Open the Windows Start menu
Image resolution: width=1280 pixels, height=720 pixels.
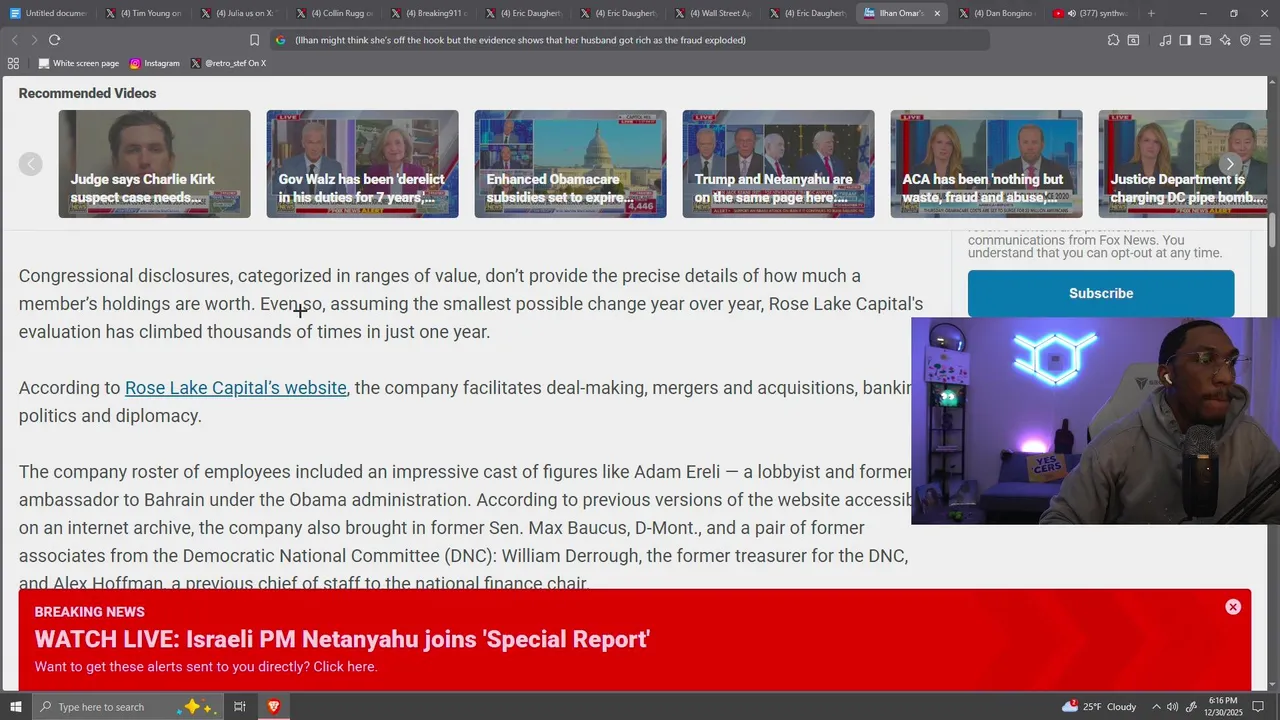tap(15, 707)
